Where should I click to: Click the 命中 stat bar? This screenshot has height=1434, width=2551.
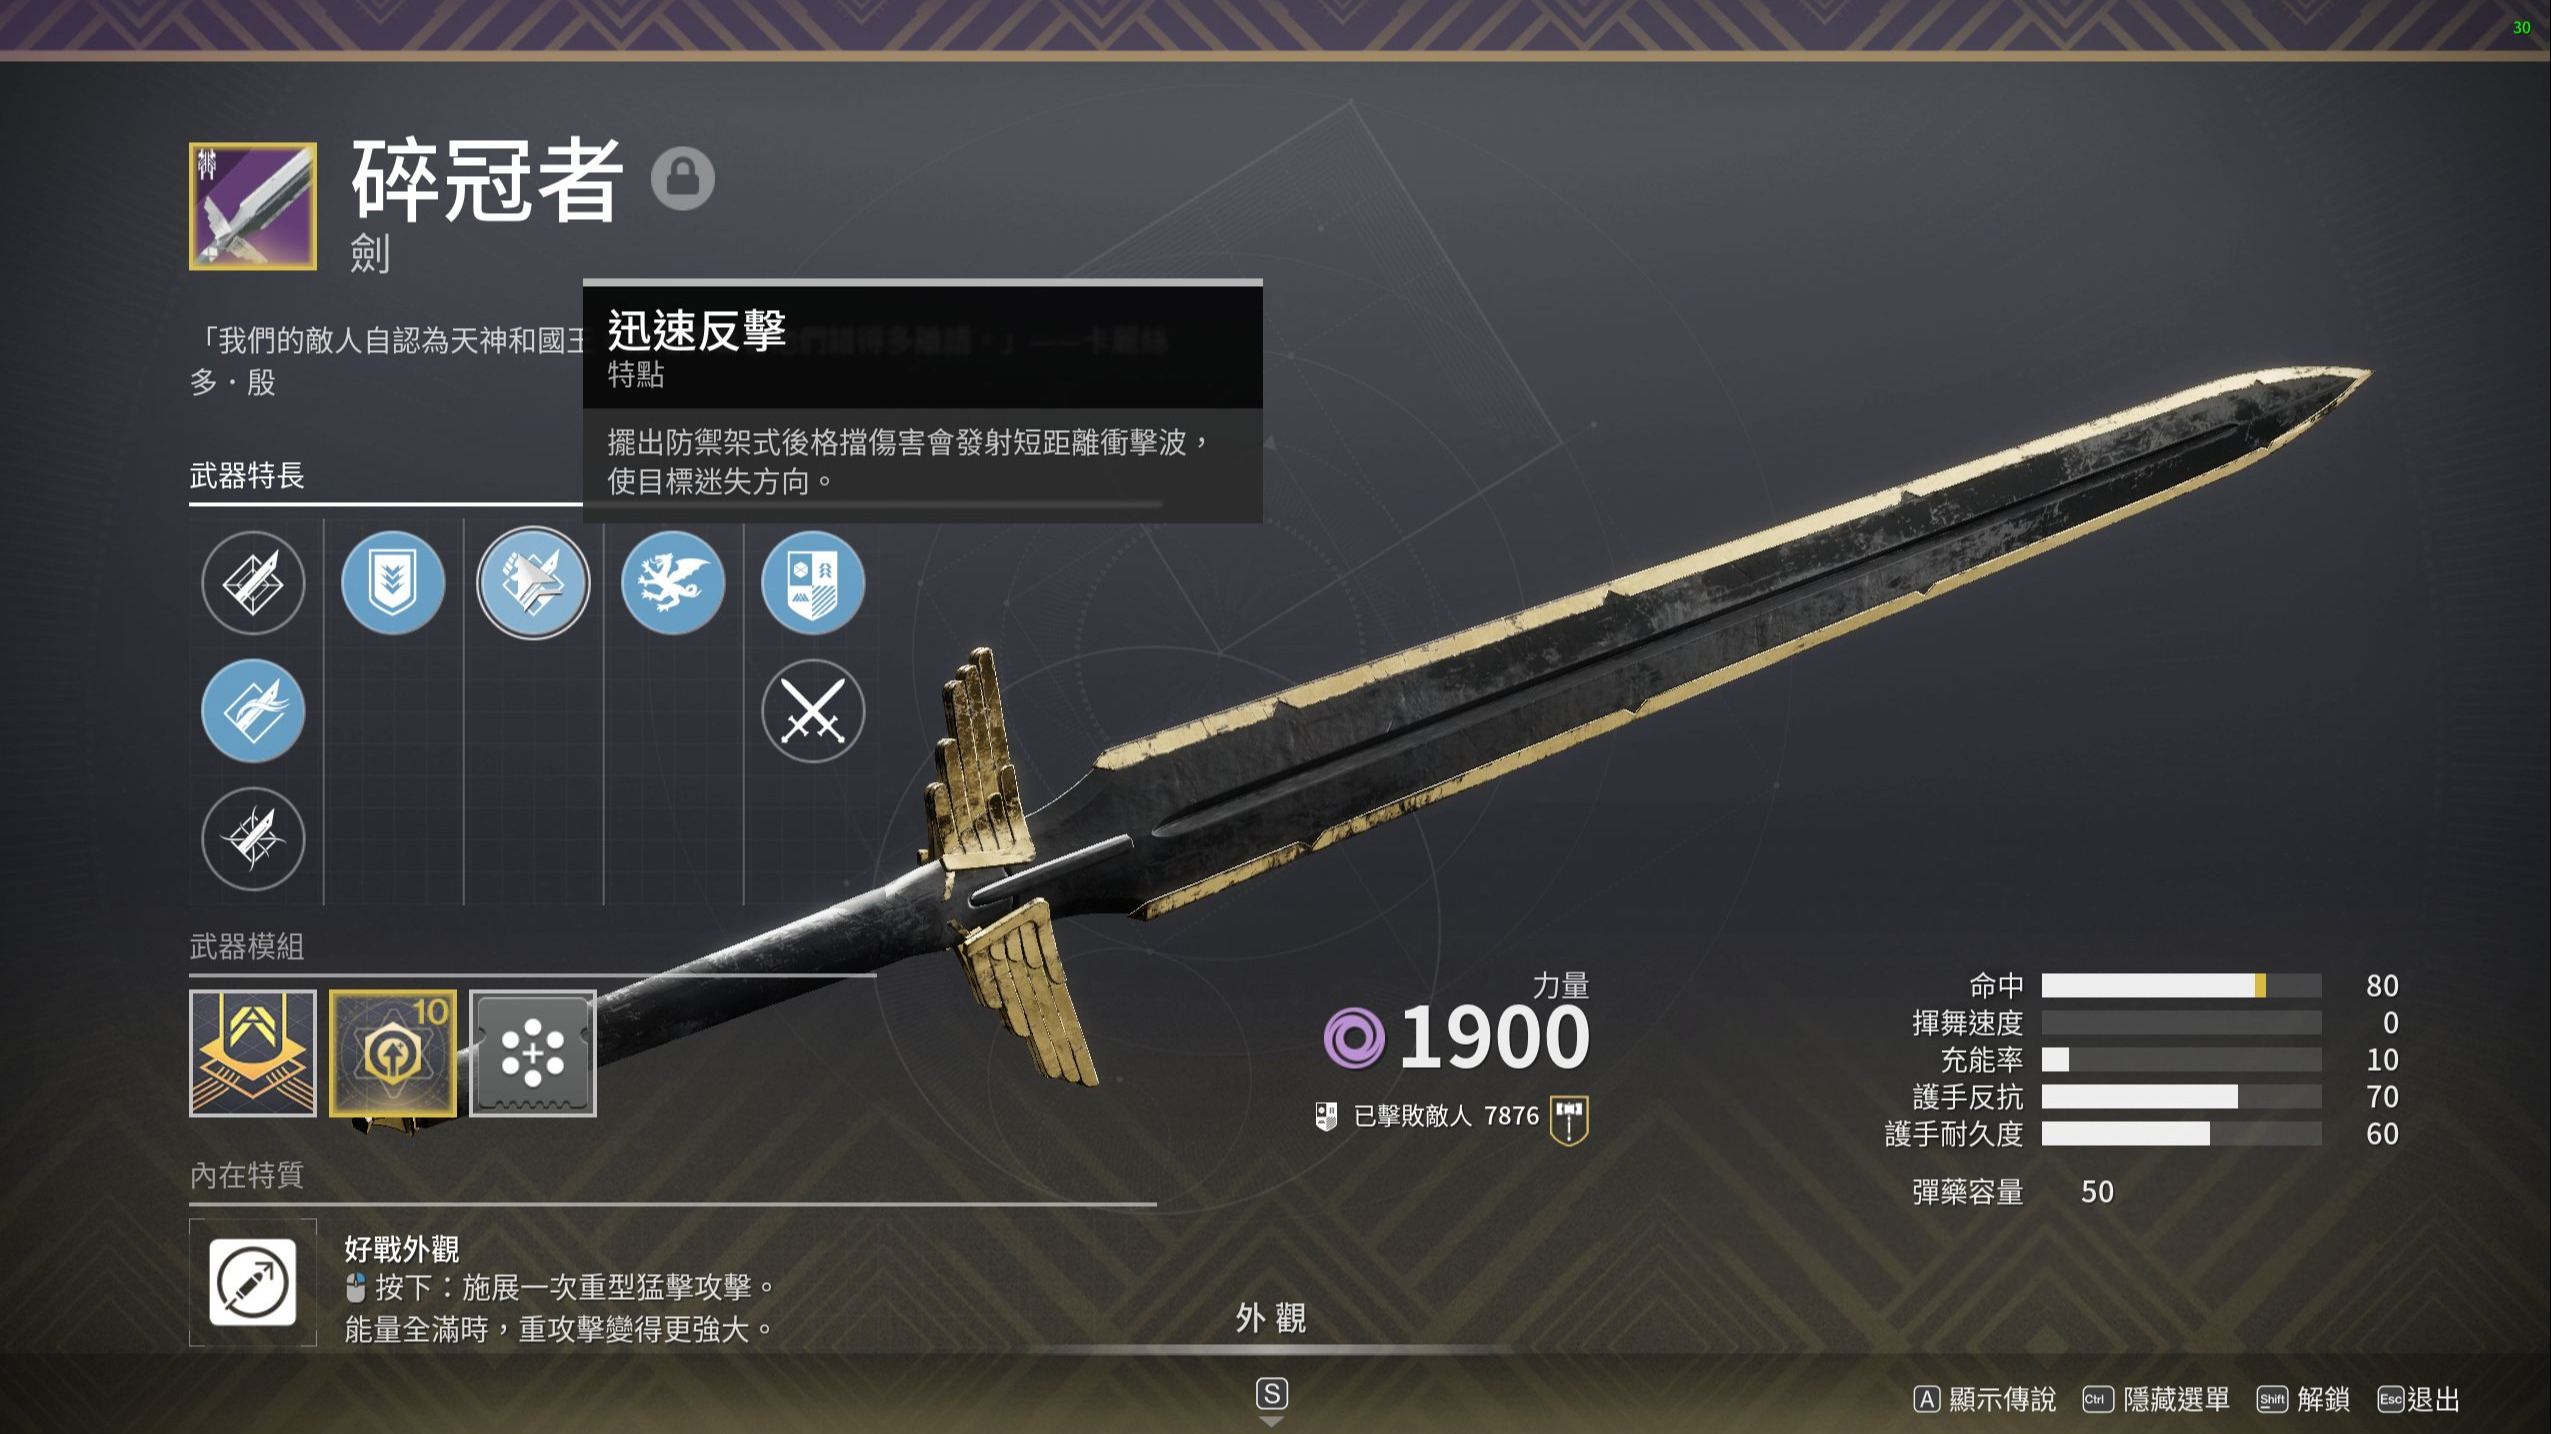click(2181, 986)
